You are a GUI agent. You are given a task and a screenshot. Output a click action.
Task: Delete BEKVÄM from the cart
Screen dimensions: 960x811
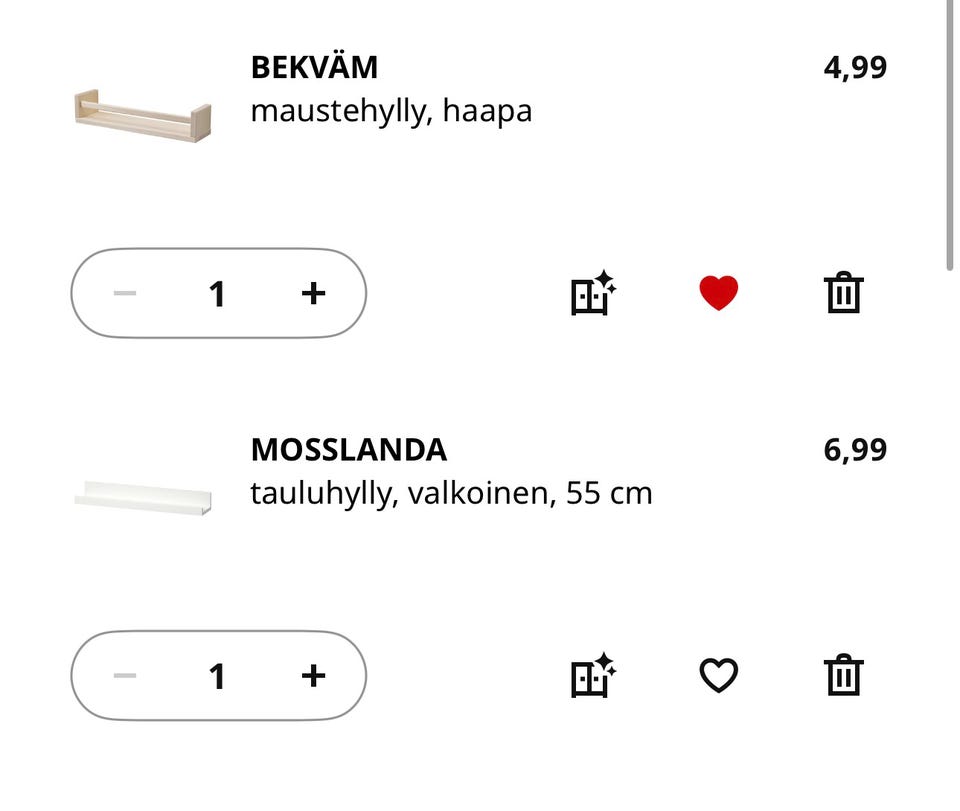pos(843,292)
